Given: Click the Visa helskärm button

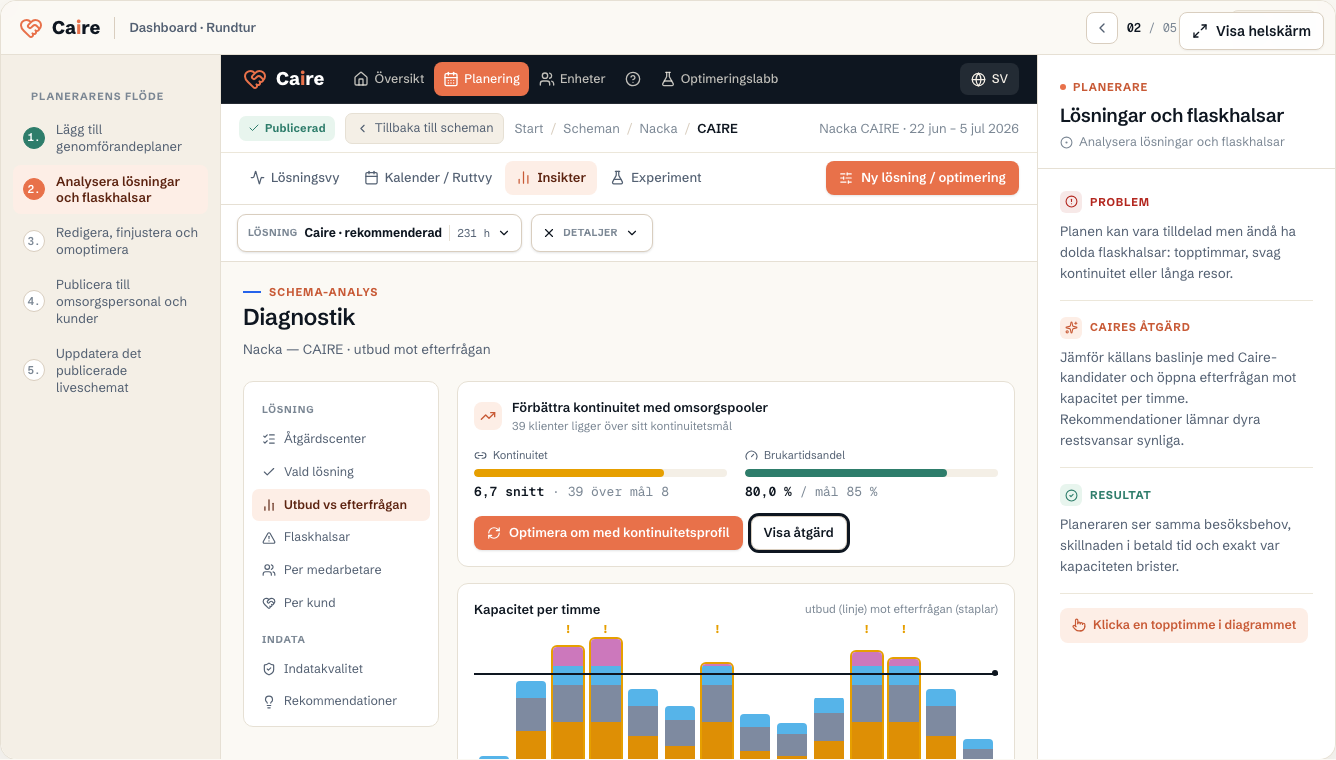Looking at the screenshot, I should [1251, 31].
